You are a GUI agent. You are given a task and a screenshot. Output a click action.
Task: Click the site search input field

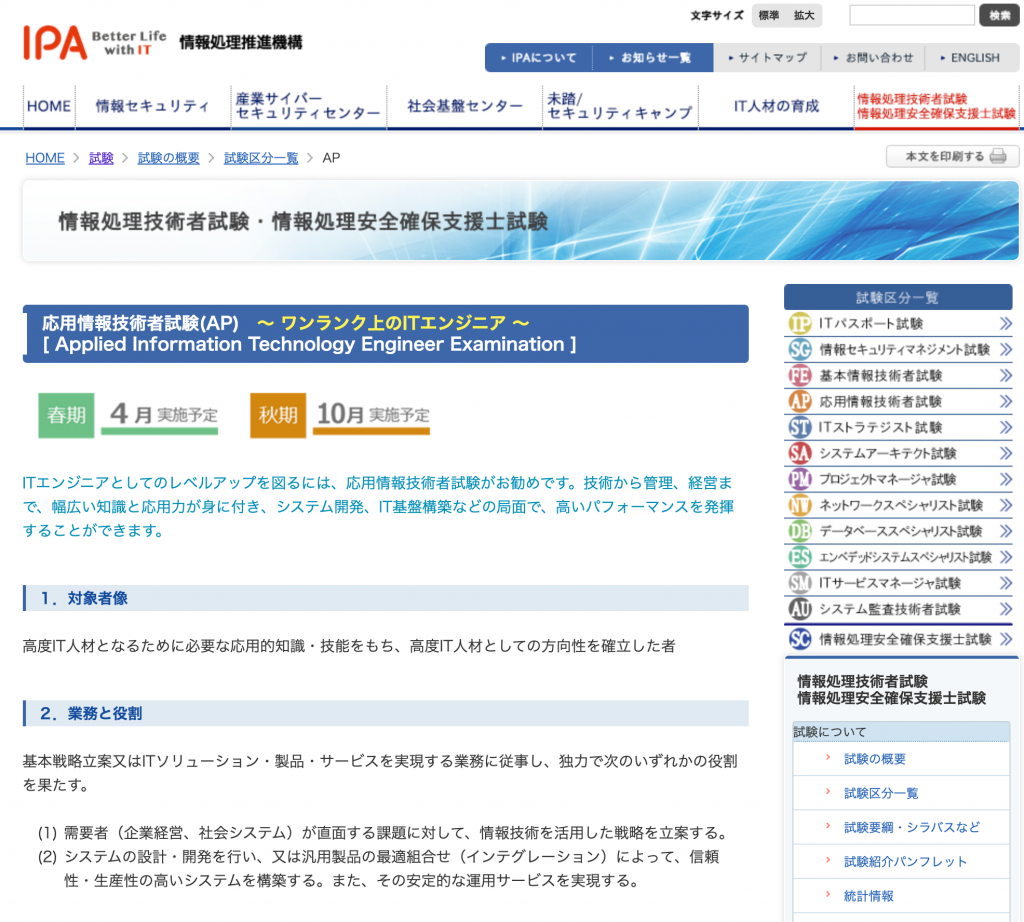912,15
